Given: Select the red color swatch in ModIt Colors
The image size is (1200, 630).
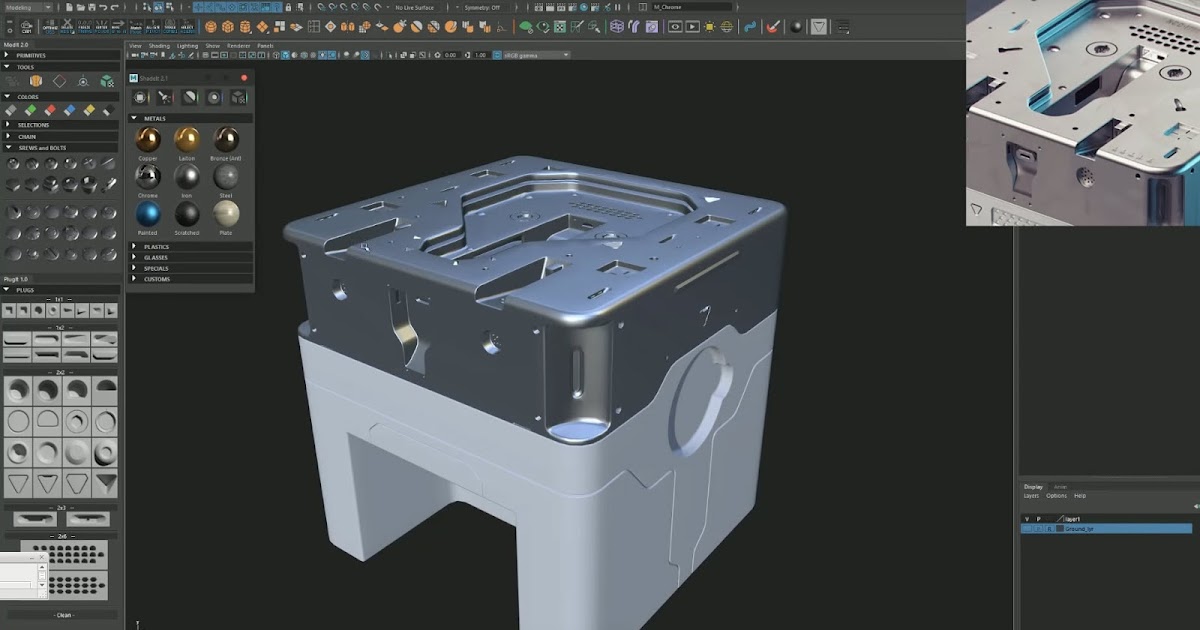Looking at the screenshot, I should [x=49, y=110].
